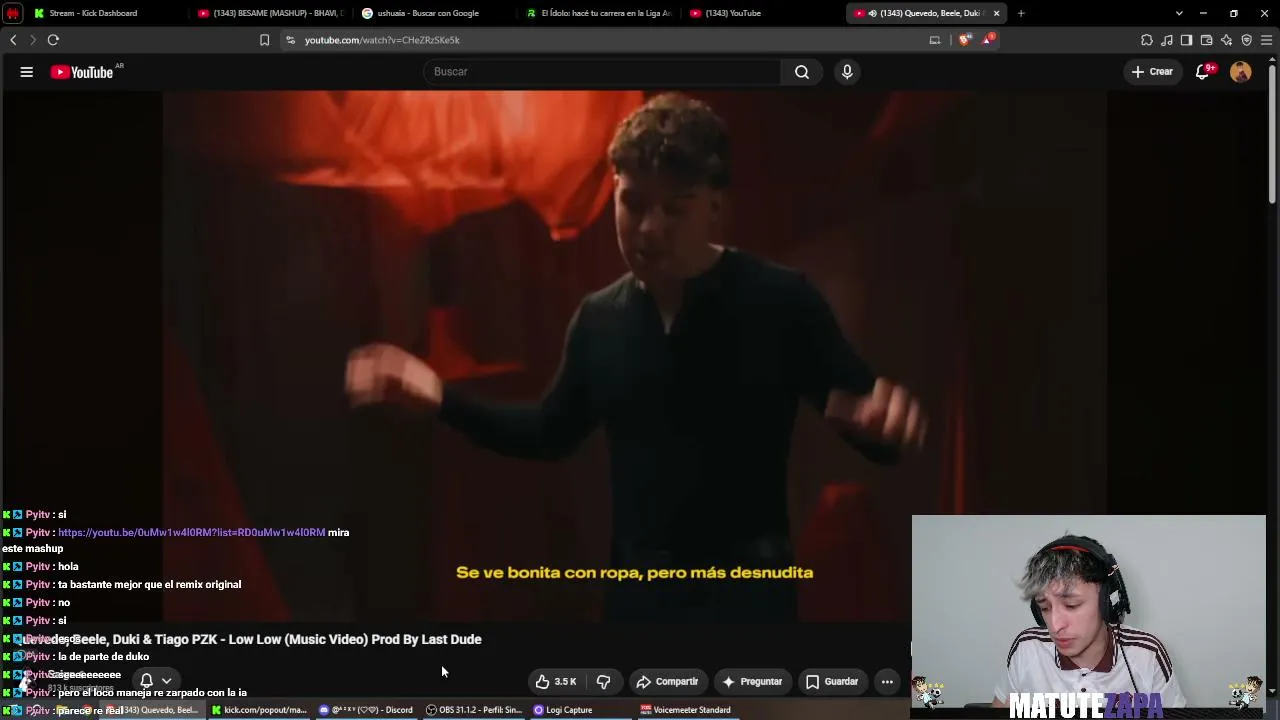Go back to the previous page
Viewport: 1280px width, 720px height.
[13, 40]
